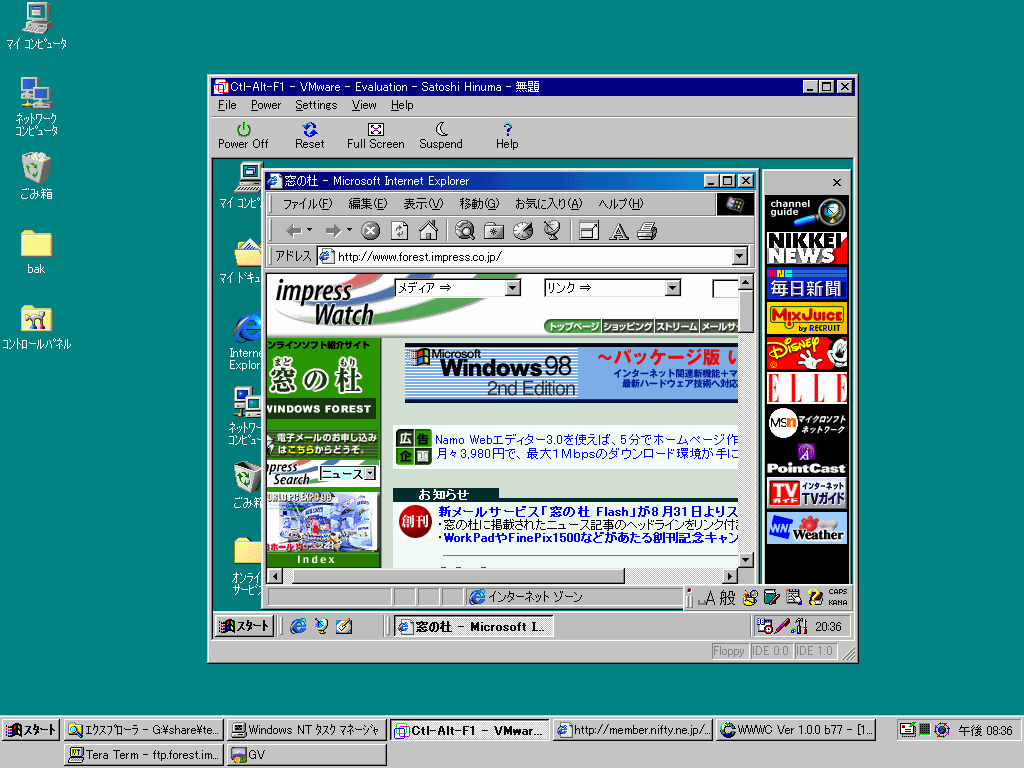Go back in Internet Explorer
Viewport: 1024px width, 768px height.
tap(294, 231)
